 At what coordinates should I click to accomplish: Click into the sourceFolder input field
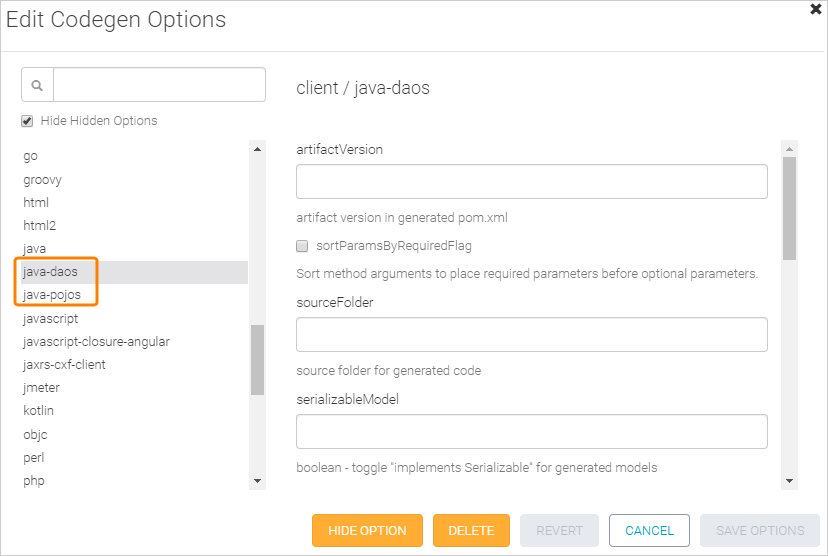coord(531,335)
